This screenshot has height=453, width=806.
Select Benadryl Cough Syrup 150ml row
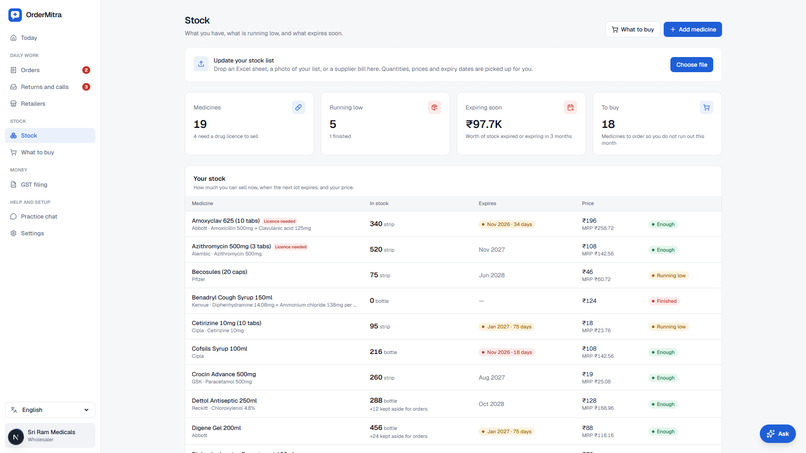[x=453, y=301]
